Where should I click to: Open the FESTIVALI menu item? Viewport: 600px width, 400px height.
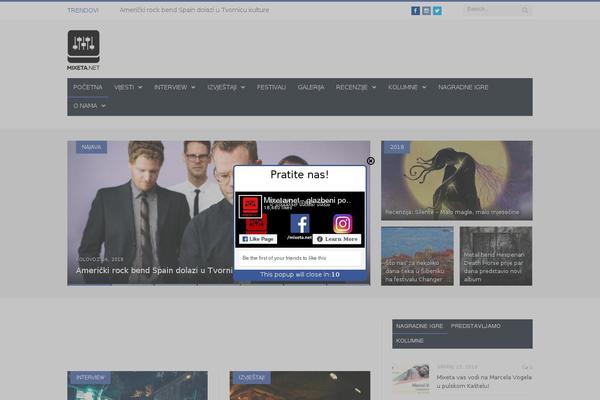[x=271, y=87]
